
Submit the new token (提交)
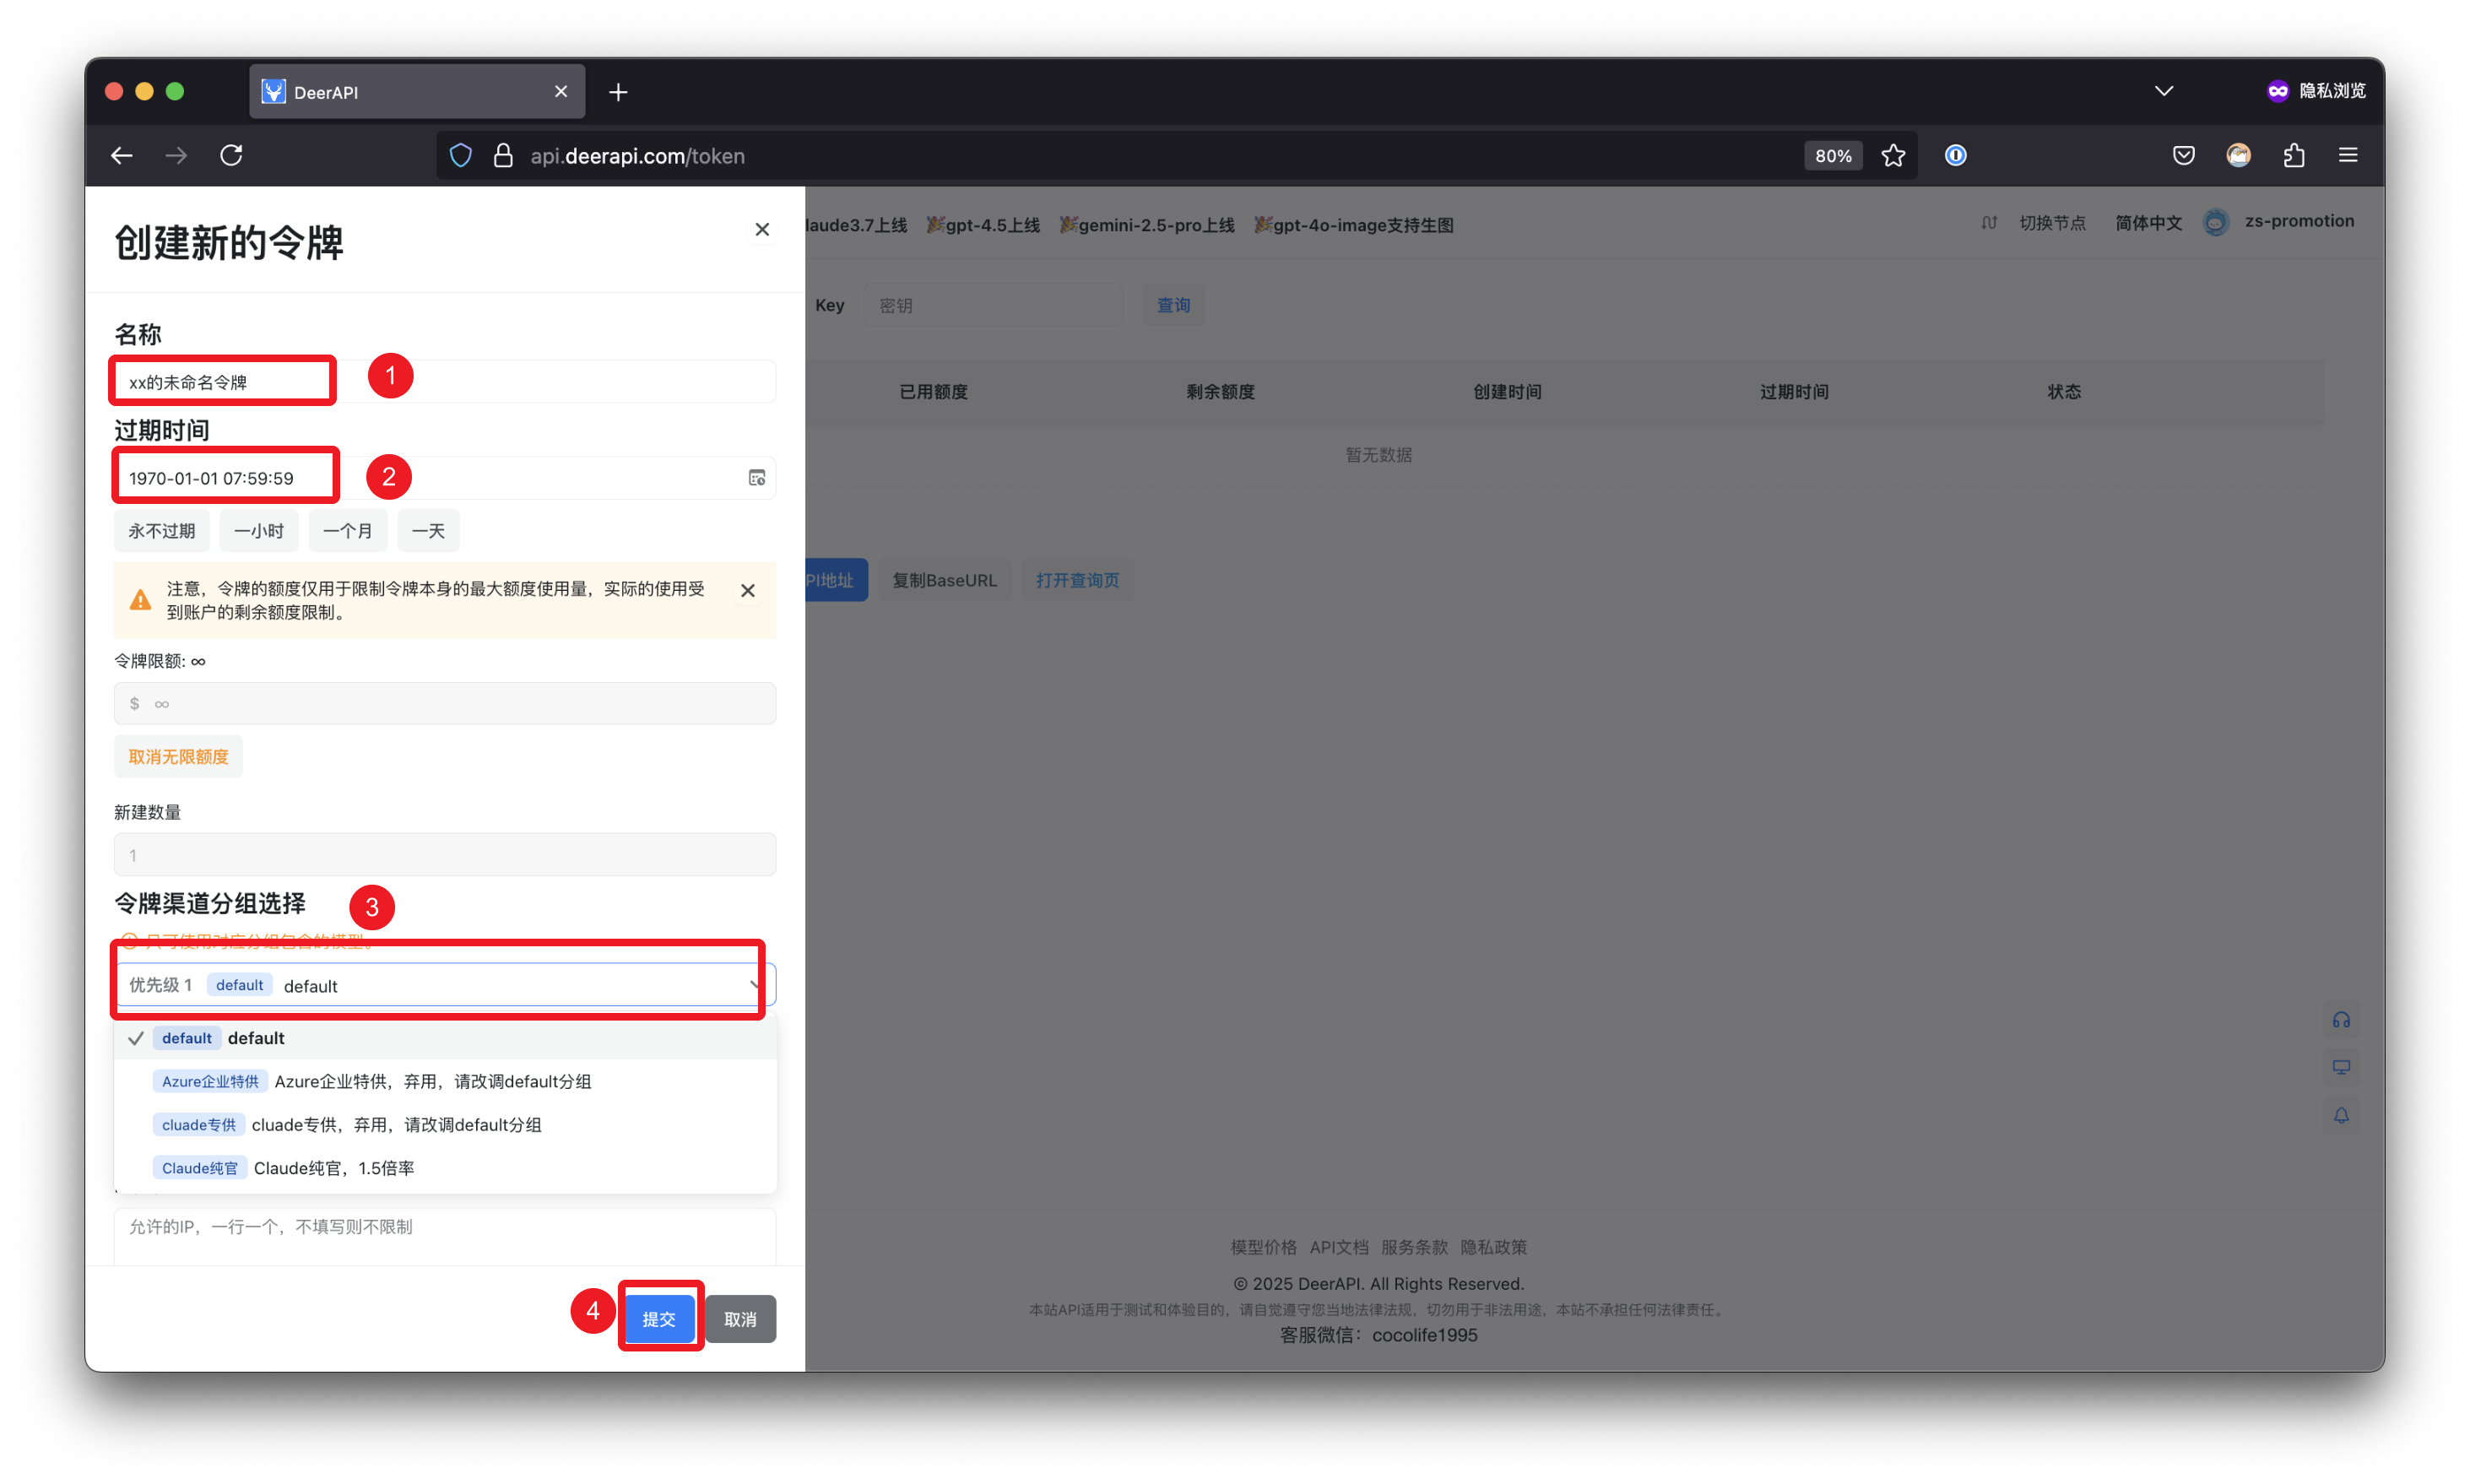[660, 1319]
